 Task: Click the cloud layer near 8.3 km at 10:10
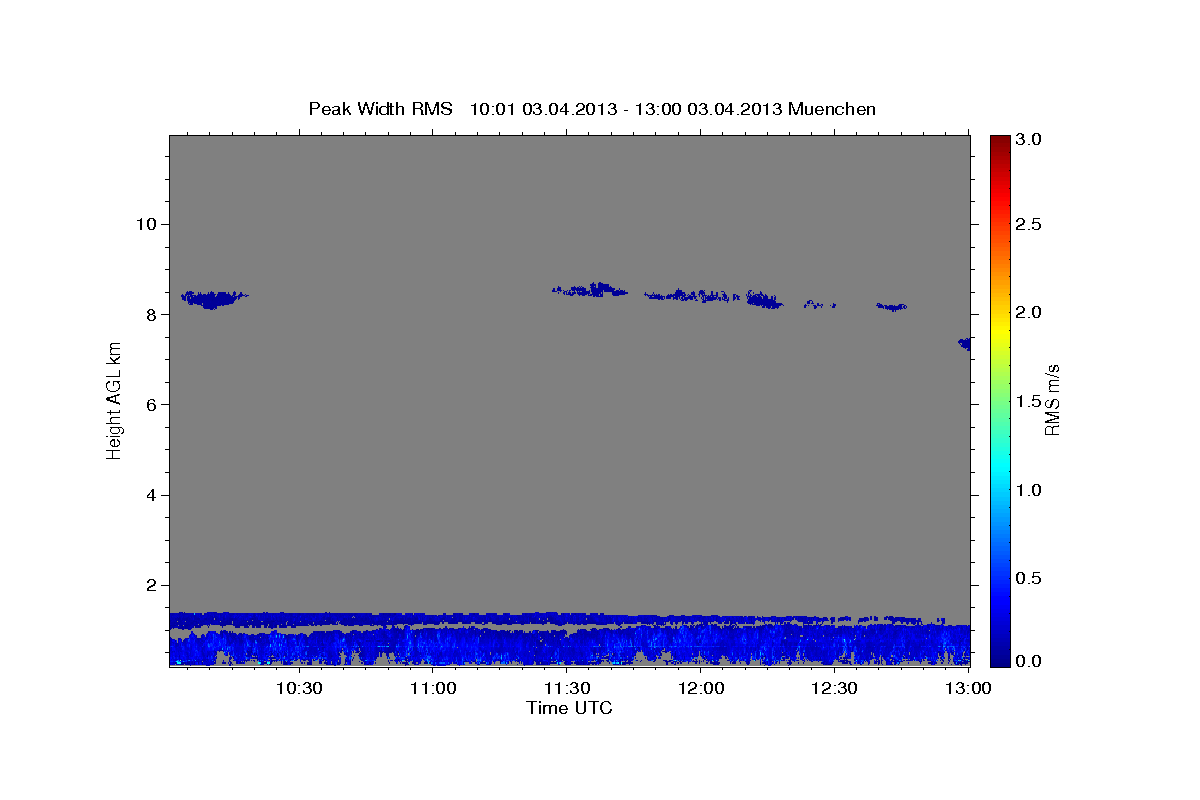[212, 298]
